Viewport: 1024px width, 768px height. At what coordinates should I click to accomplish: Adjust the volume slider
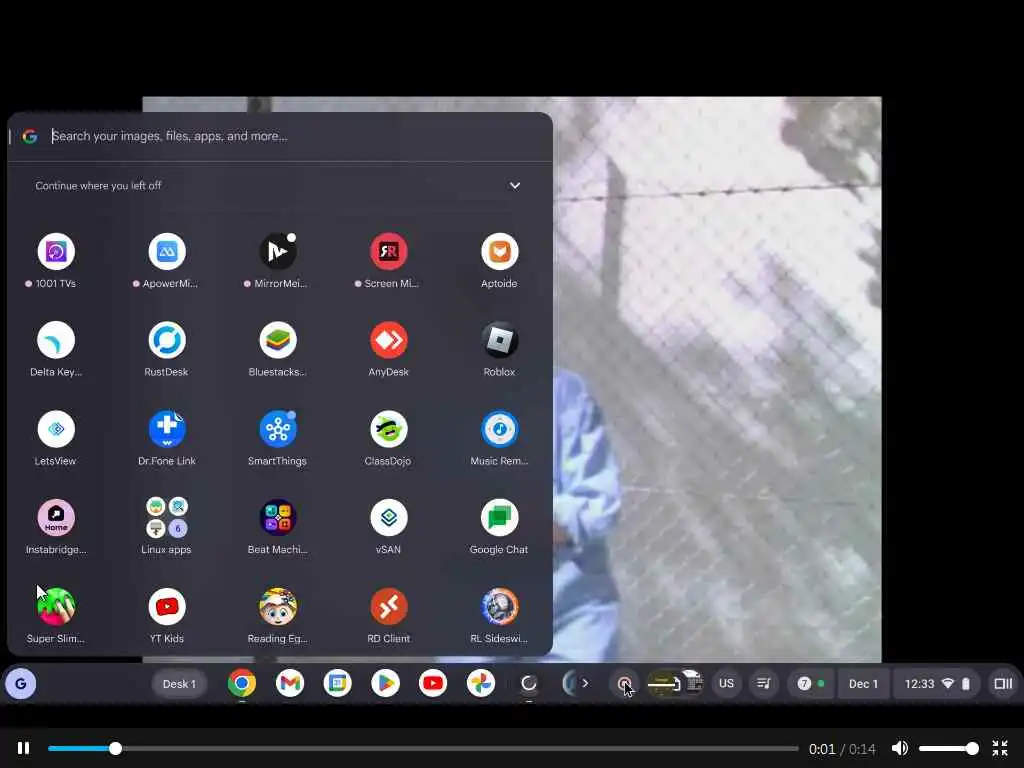(948, 748)
